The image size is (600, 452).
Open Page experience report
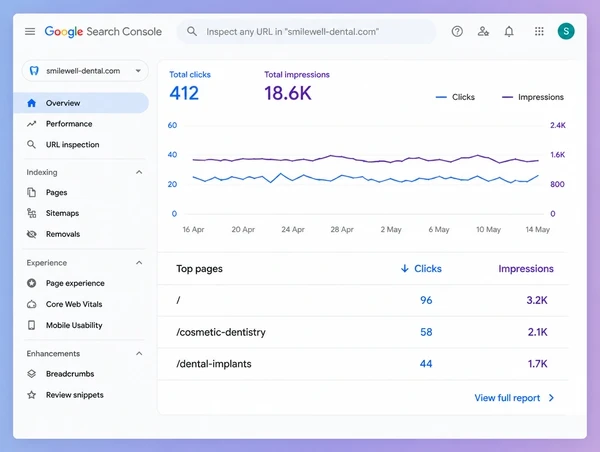75,283
